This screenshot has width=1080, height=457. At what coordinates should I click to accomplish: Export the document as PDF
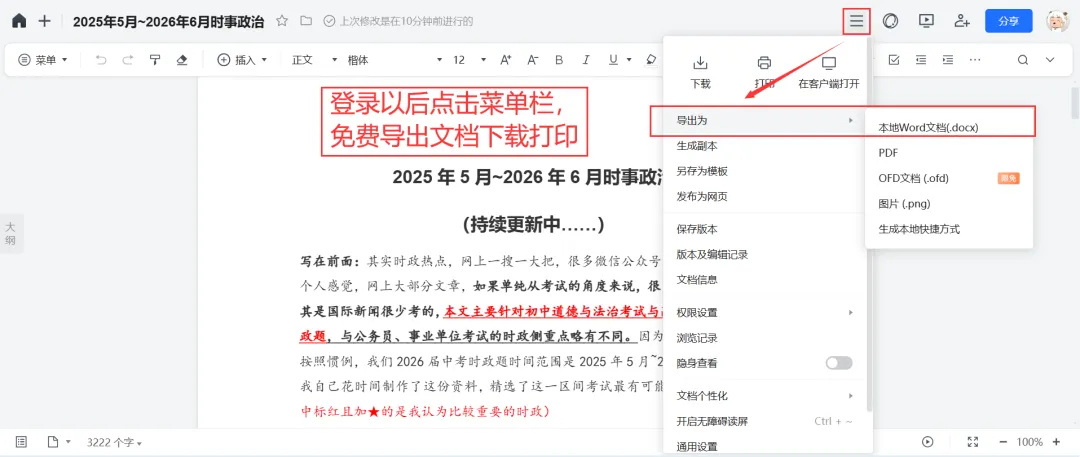949,153
